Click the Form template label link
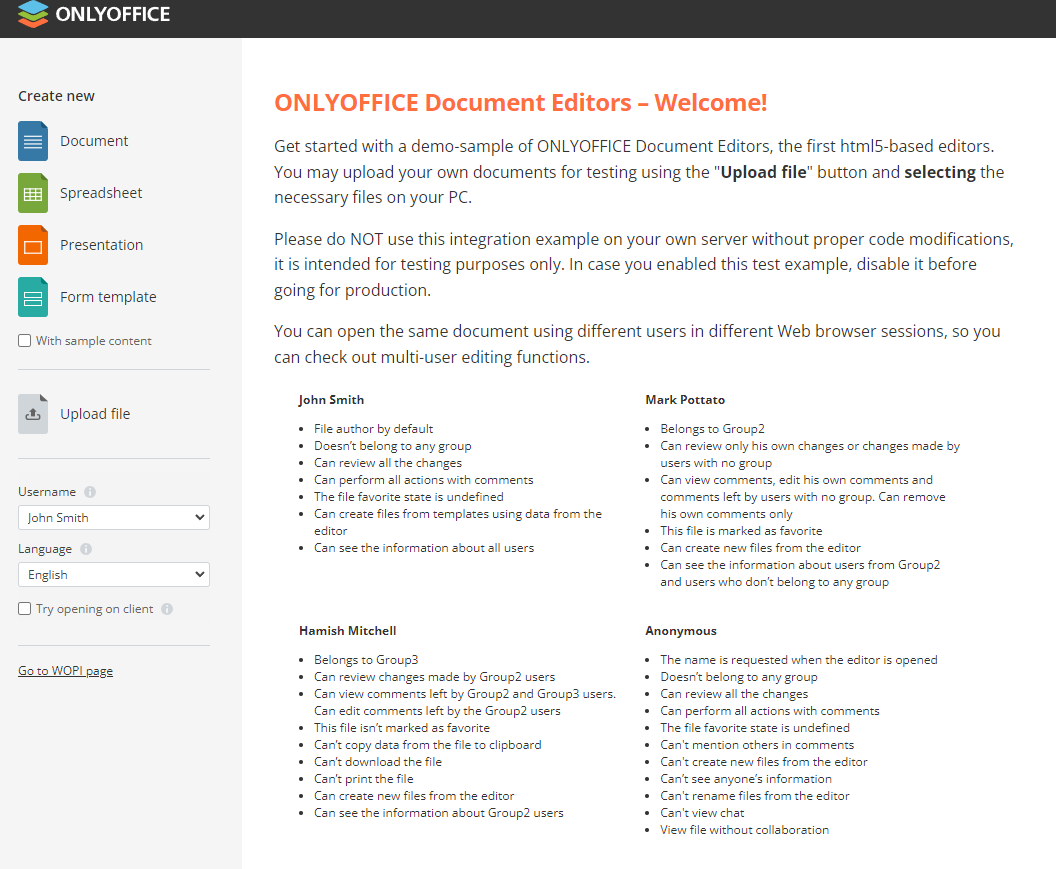This screenshot has width=1056, height=869. tap(108, 297)
